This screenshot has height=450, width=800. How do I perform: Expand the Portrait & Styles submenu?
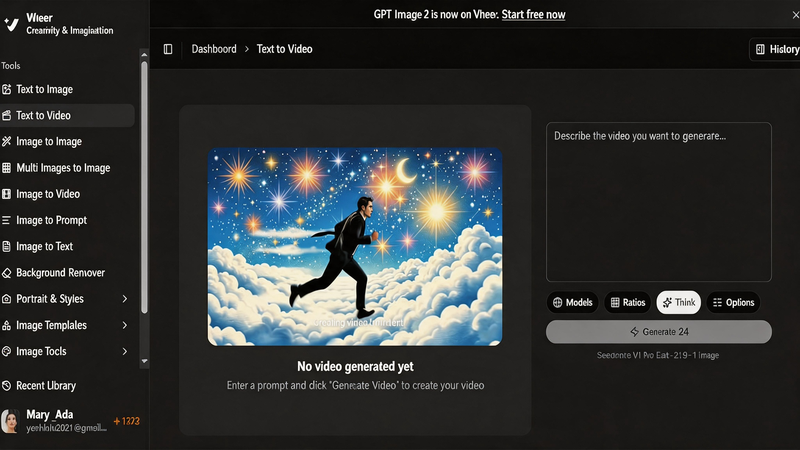[124, 299]
